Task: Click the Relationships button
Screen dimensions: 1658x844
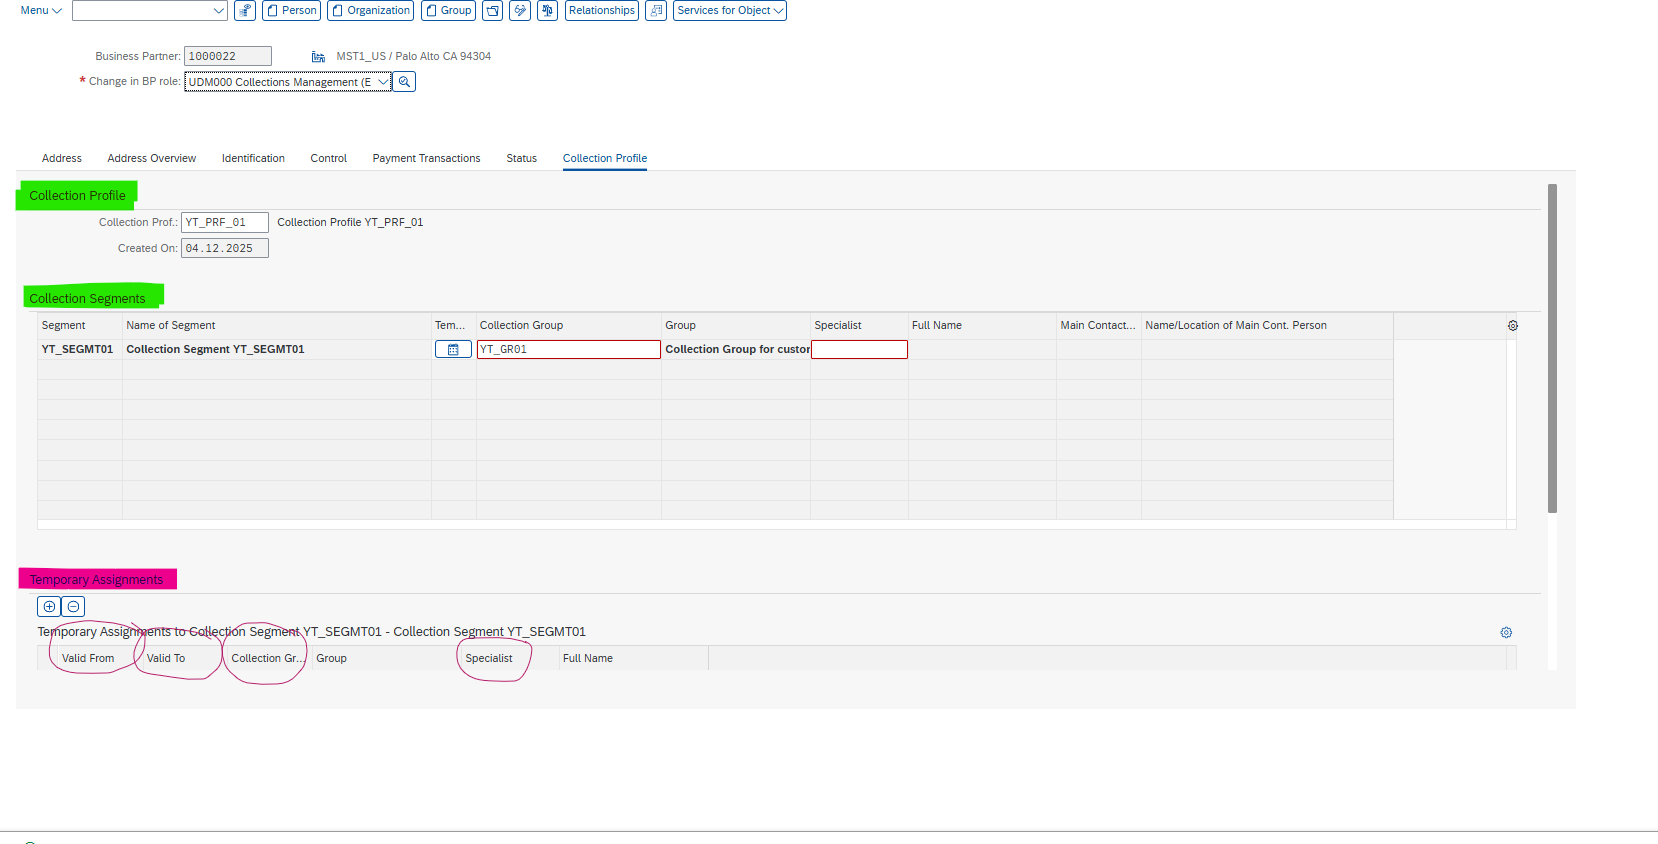Action: tap(601, 11)
